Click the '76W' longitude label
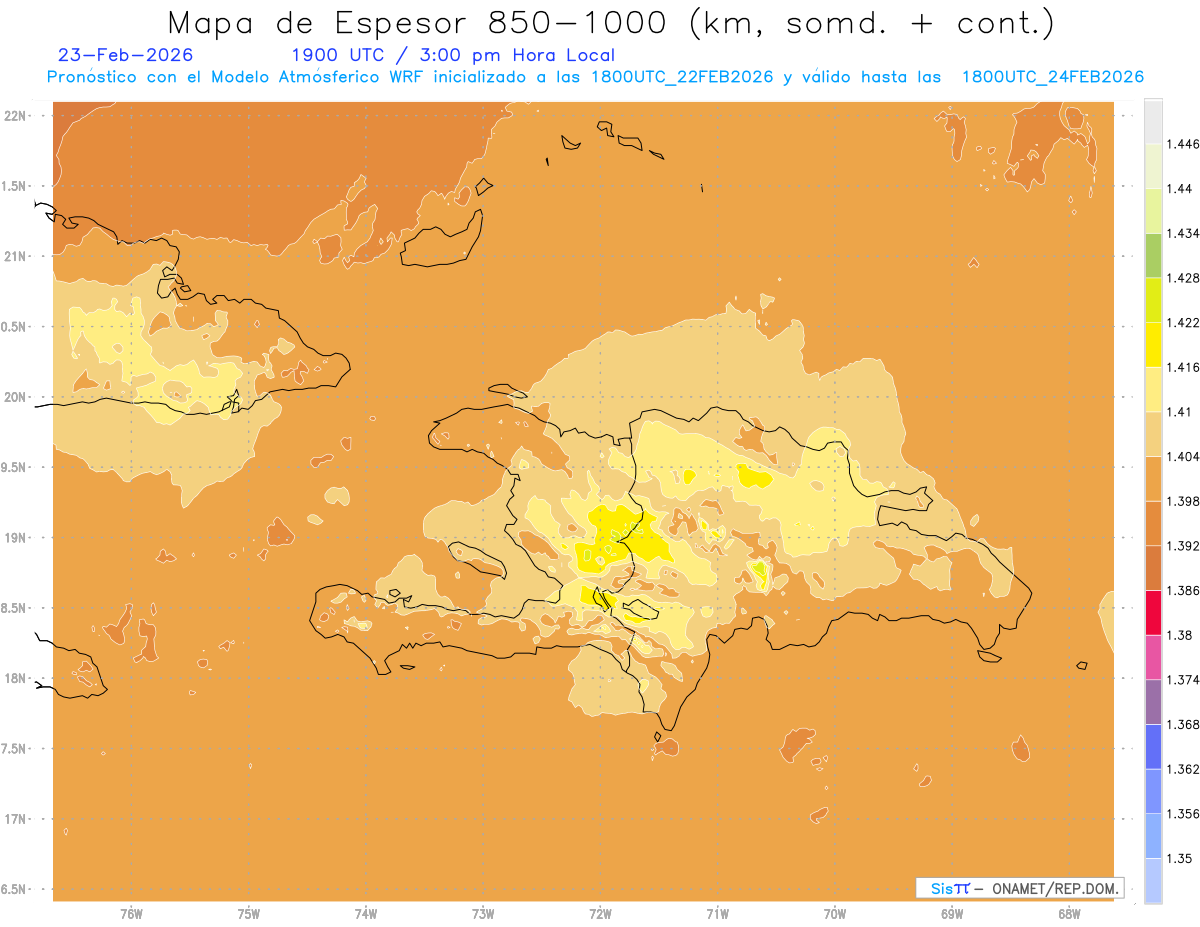Viewport: 1200px width, 927px height. (131, 914)
